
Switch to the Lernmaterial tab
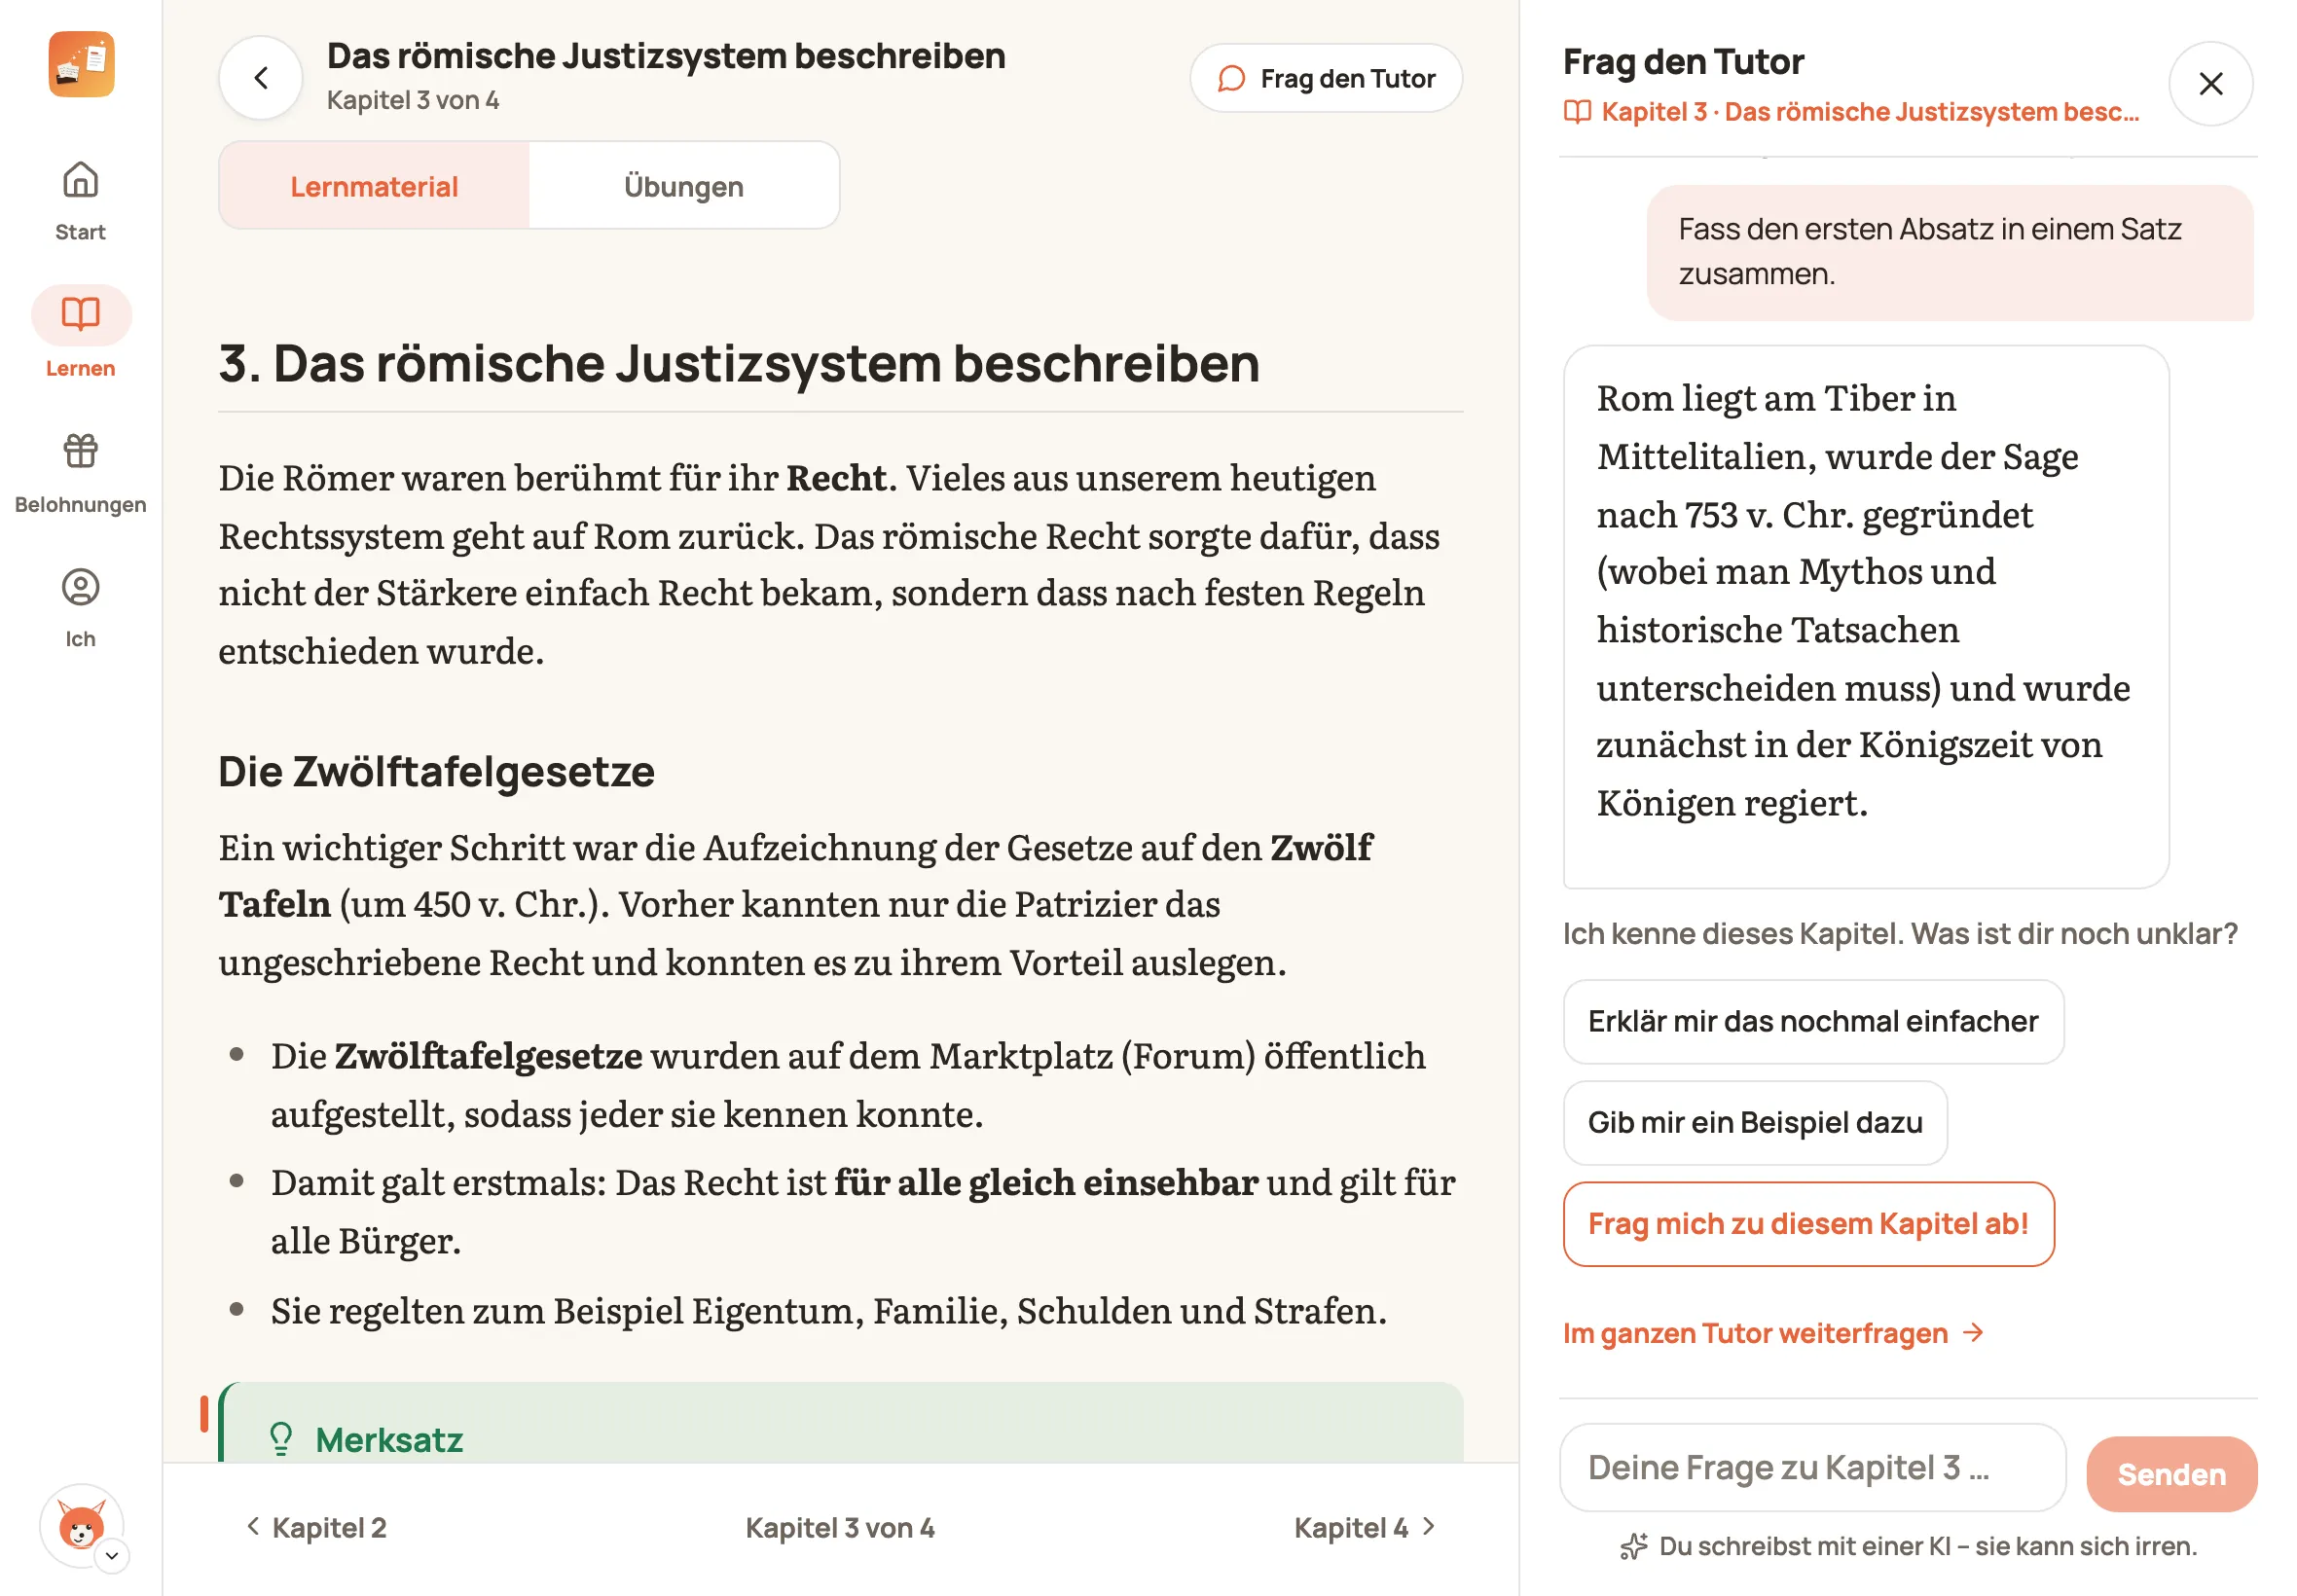[374, 186]
